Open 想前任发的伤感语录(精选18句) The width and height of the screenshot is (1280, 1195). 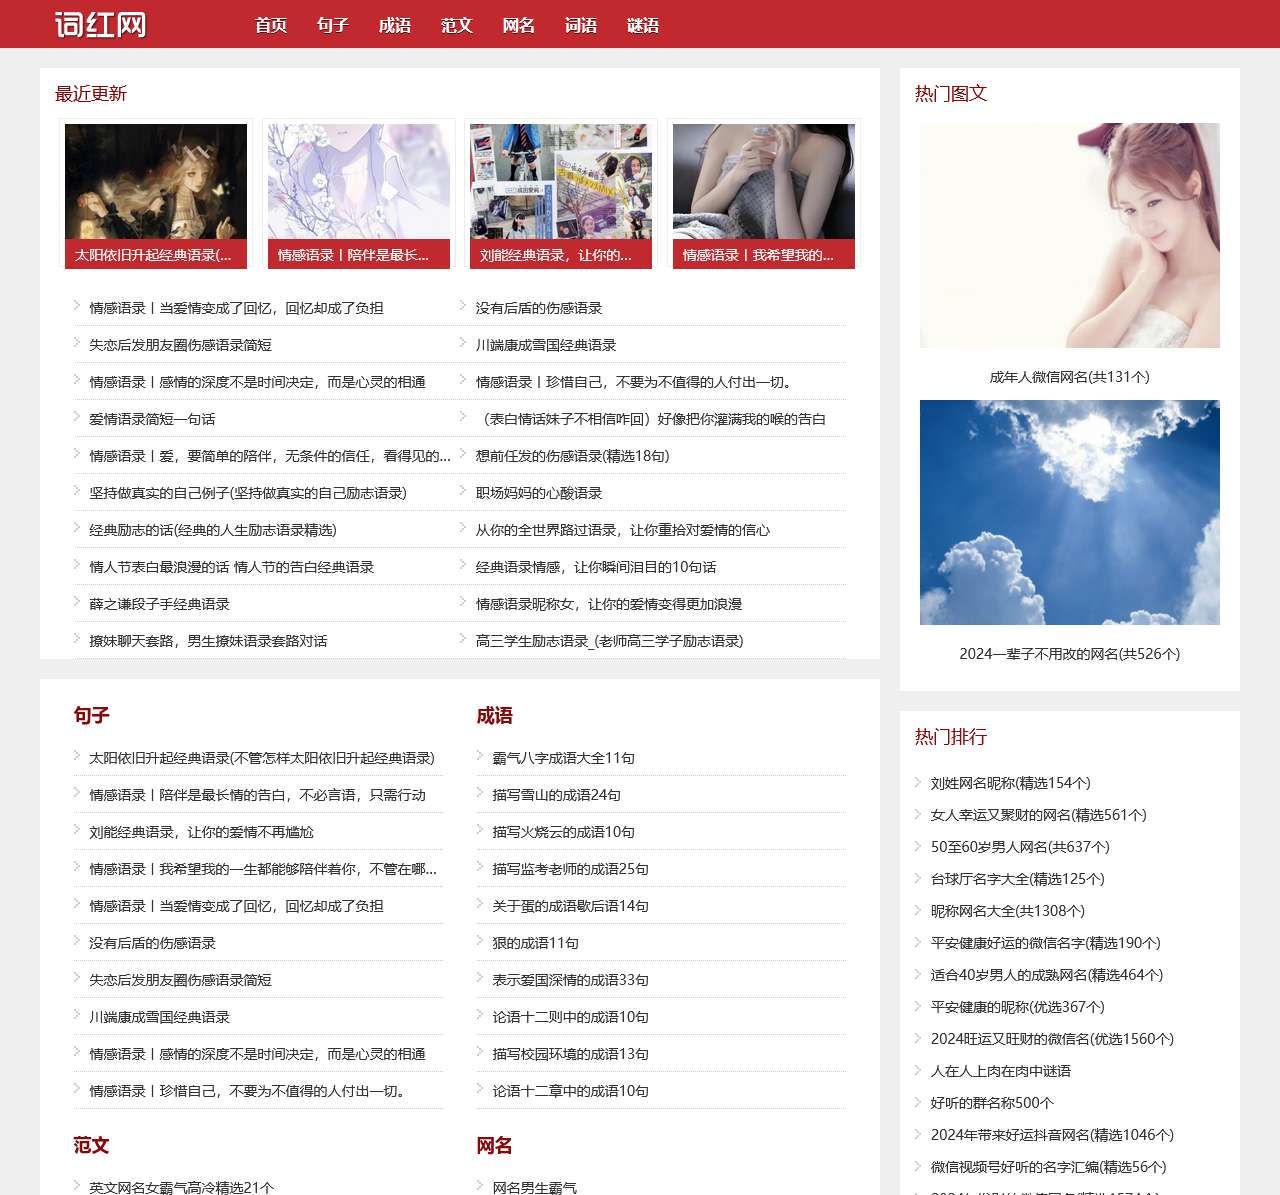(x=573, y=456)
